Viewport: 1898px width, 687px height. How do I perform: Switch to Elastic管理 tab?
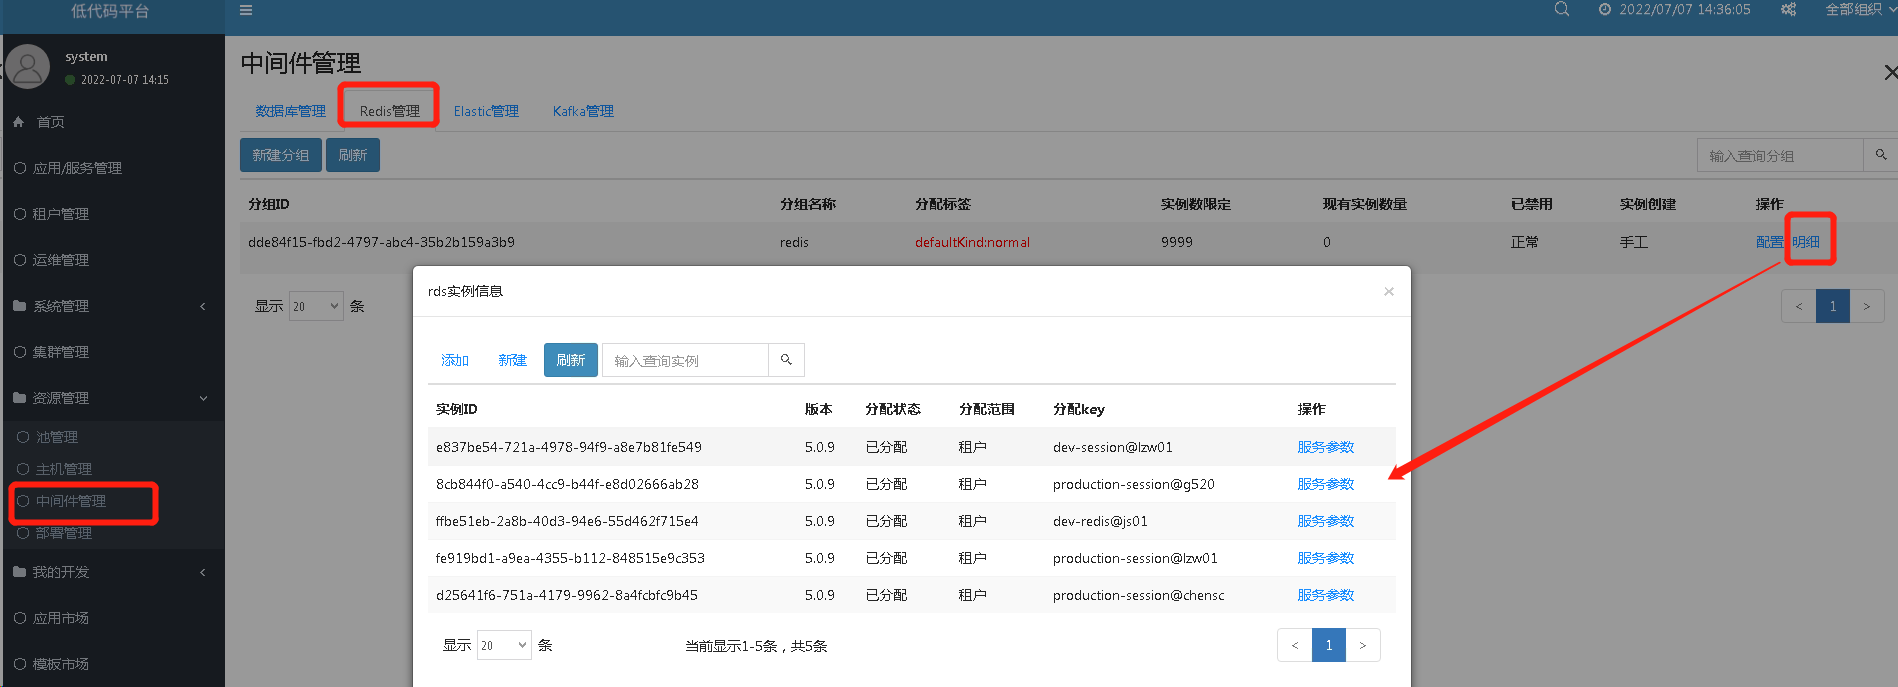pos(486,111)
